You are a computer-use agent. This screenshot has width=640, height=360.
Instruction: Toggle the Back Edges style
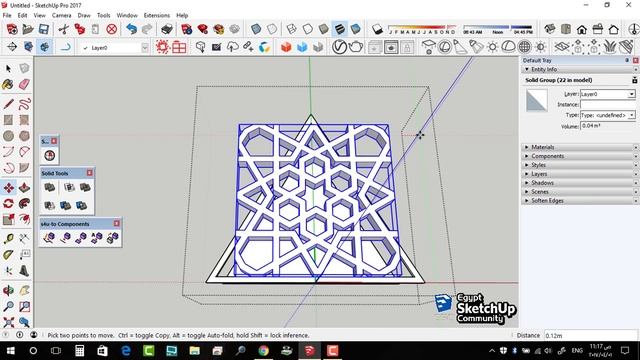point(272,29)
